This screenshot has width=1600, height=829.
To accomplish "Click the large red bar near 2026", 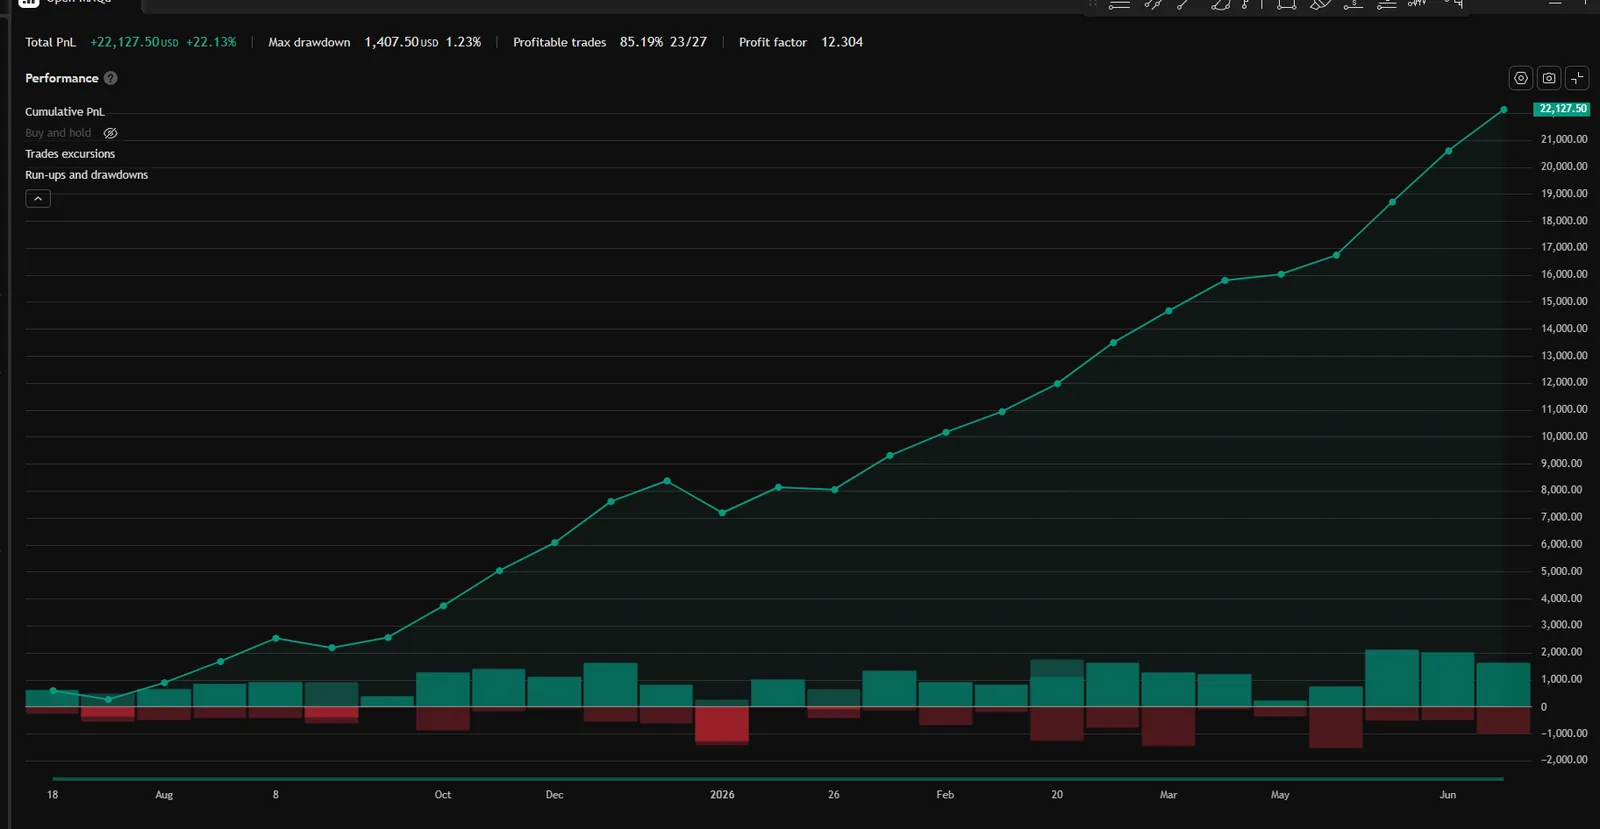I will (722, 725).
